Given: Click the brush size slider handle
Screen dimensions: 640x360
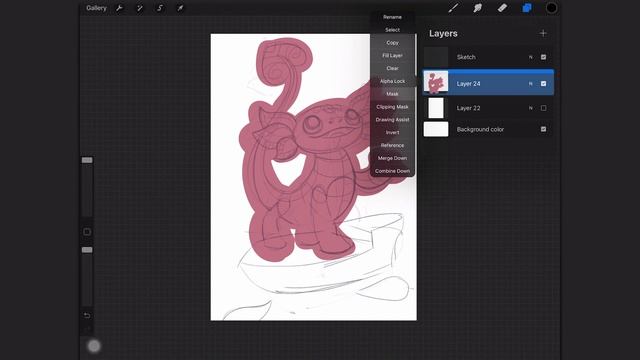Looking at the screenshot, I should tap(87, 160).
